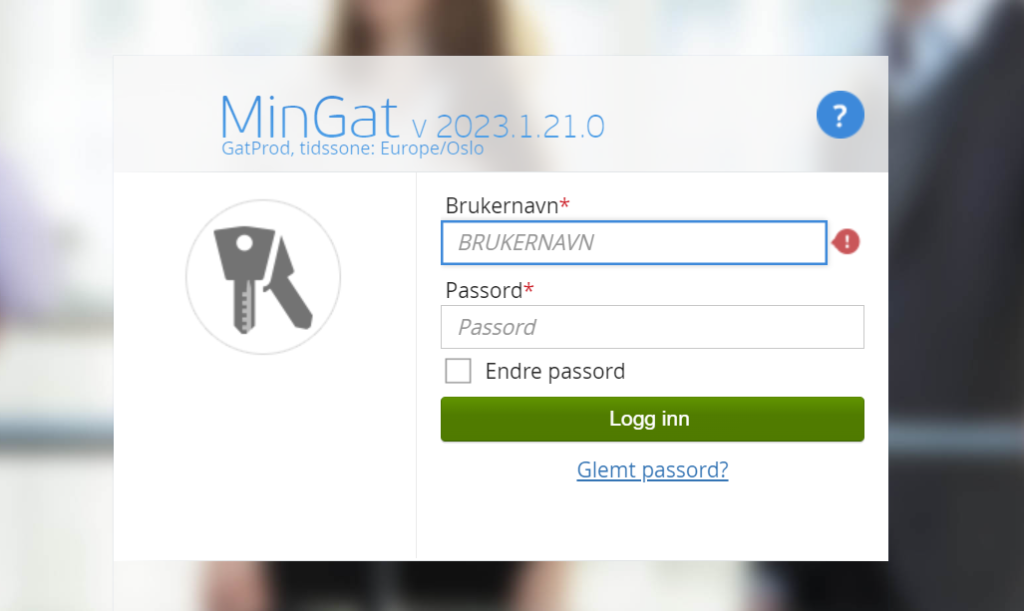Open the Glemt passord? link
1024x611 pixels.
(652, 470)
